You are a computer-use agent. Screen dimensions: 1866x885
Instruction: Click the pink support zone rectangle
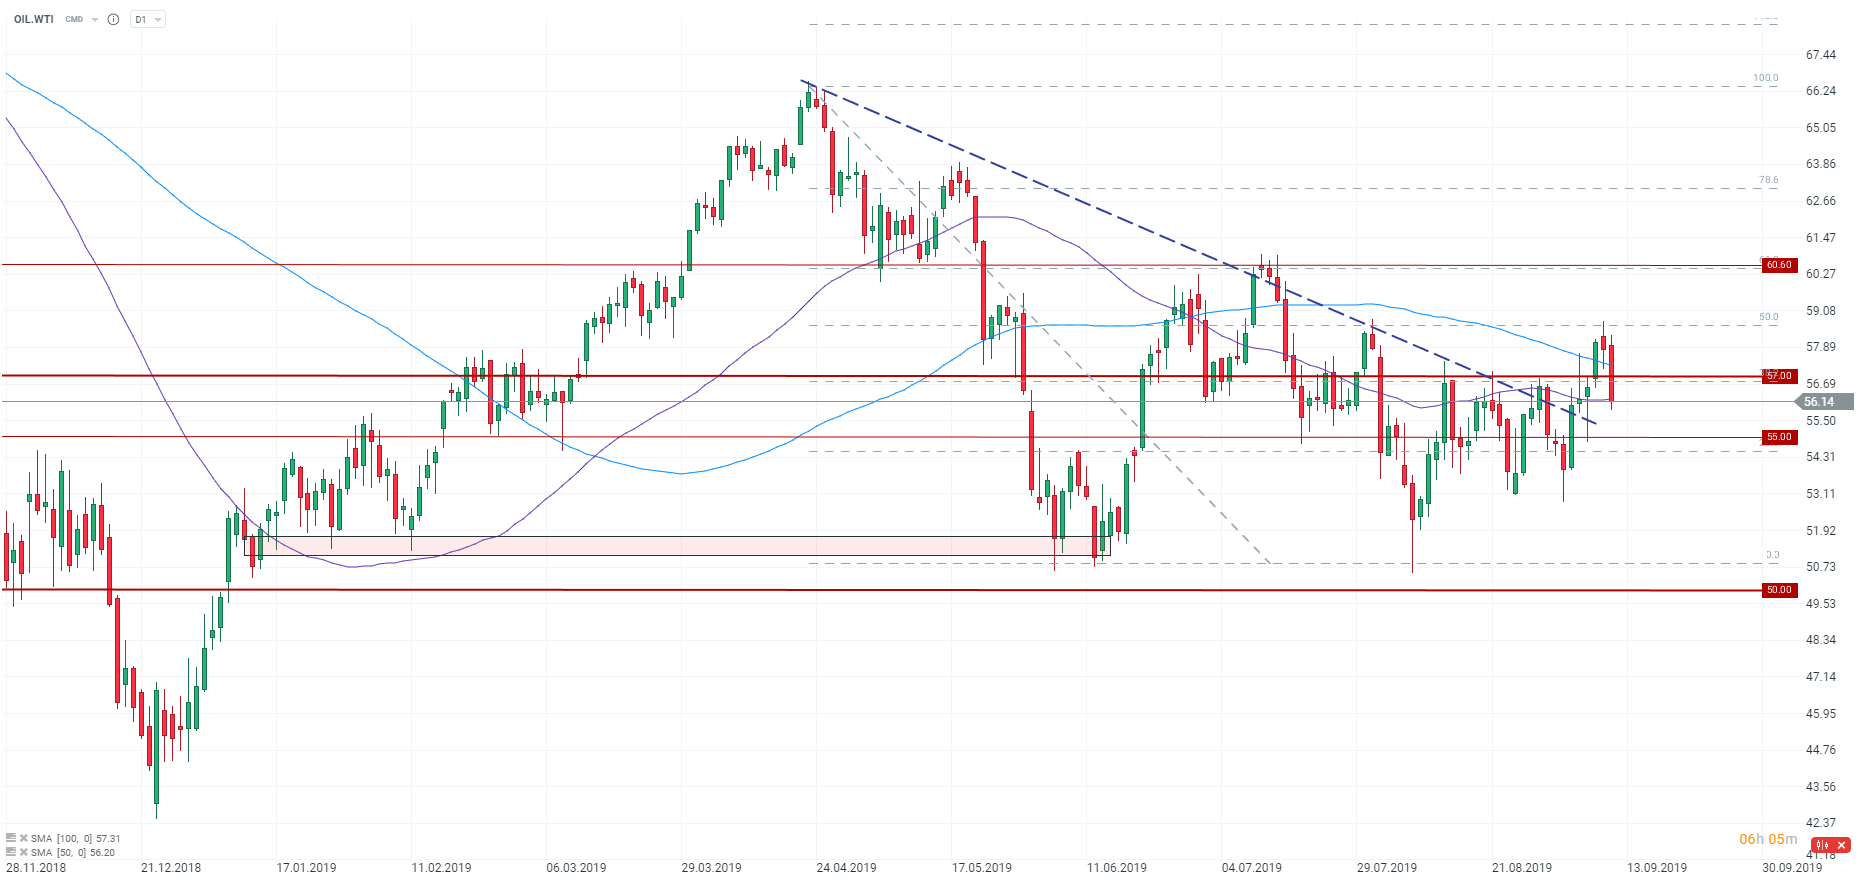[x=676, y=546]
